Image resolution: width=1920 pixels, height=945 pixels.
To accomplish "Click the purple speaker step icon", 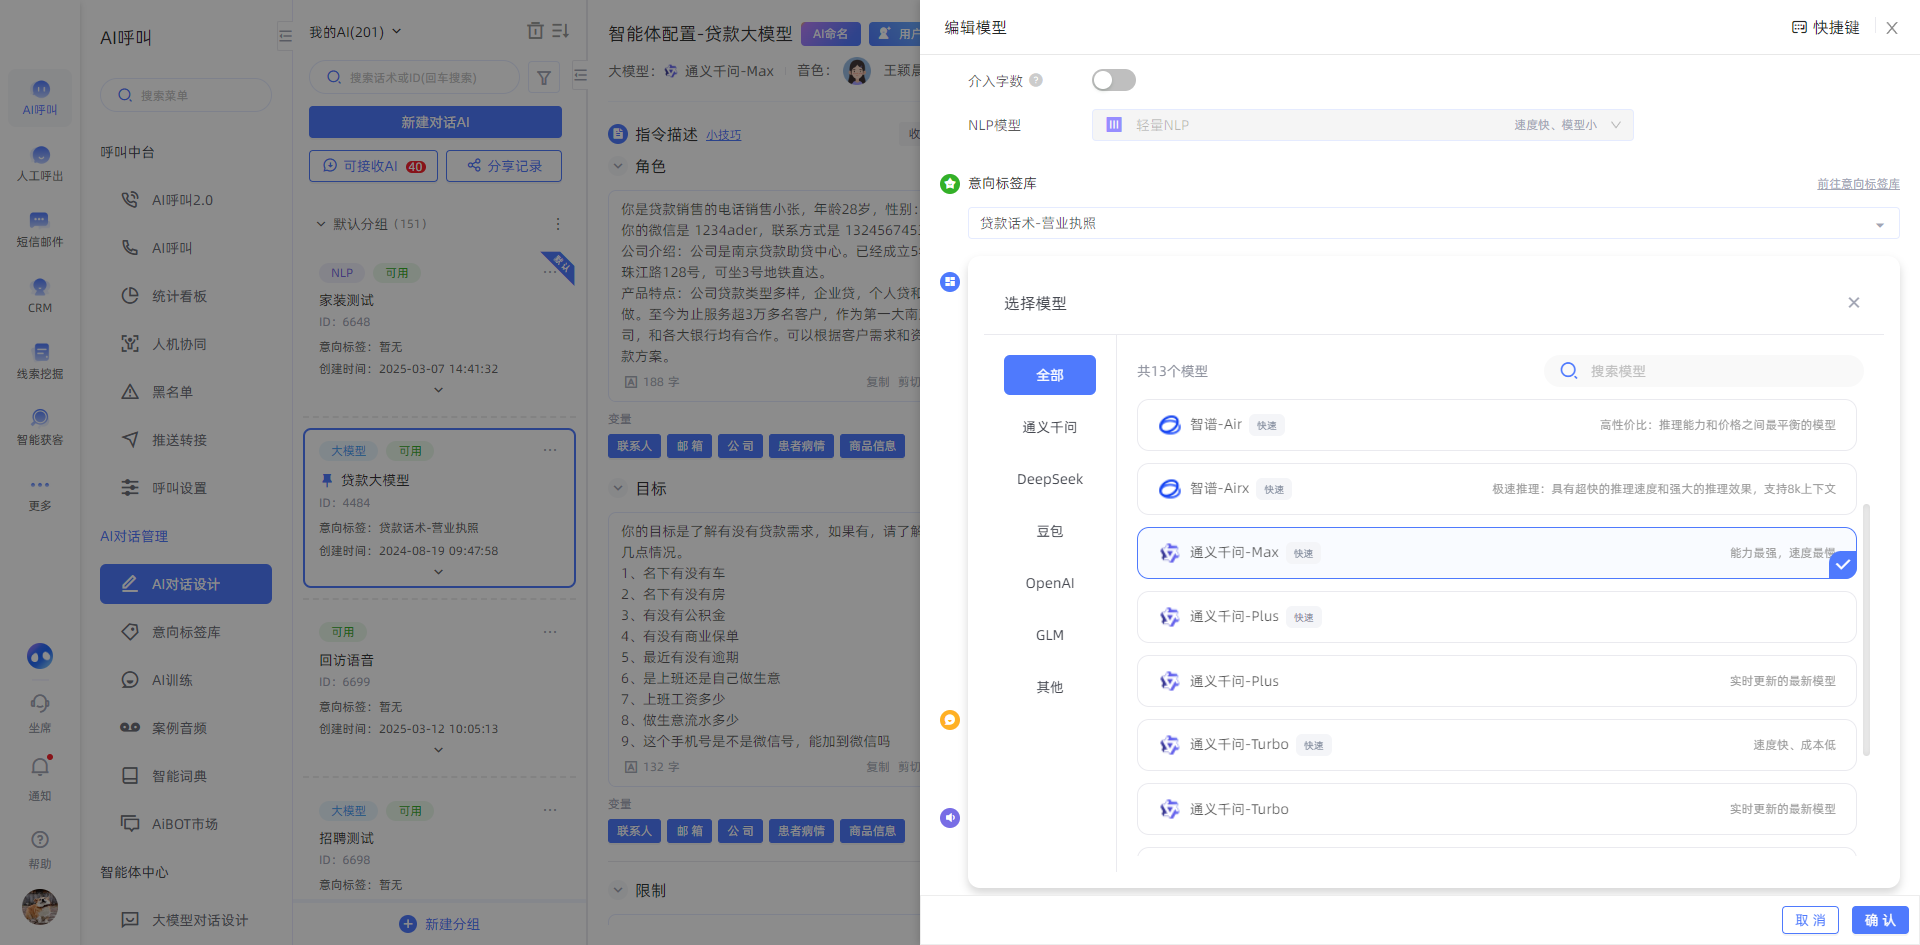I will point(950,818).
